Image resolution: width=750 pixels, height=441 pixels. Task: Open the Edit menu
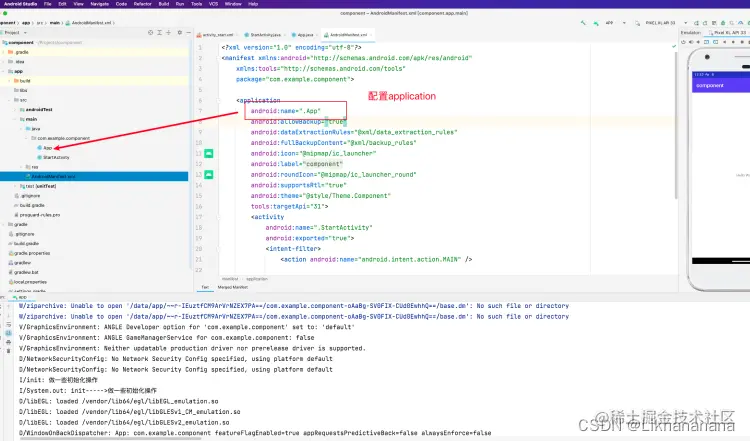click(63, 4)
